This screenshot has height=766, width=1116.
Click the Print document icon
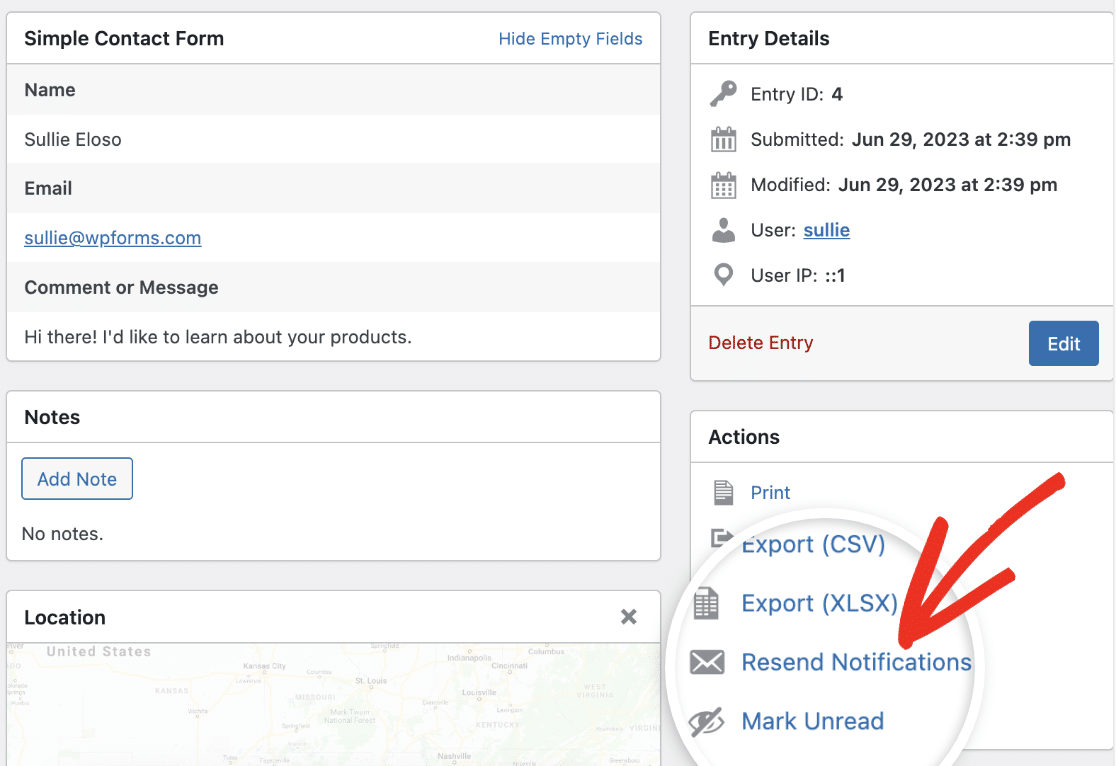pos(722,492)
